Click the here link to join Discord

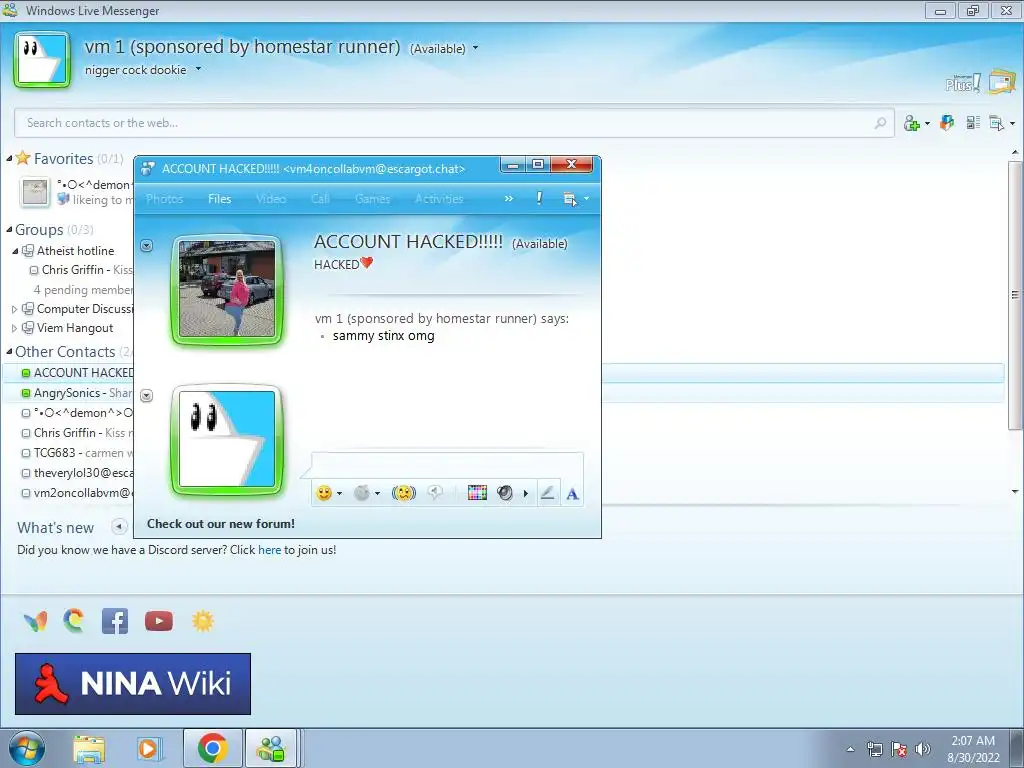coord(269,550)
